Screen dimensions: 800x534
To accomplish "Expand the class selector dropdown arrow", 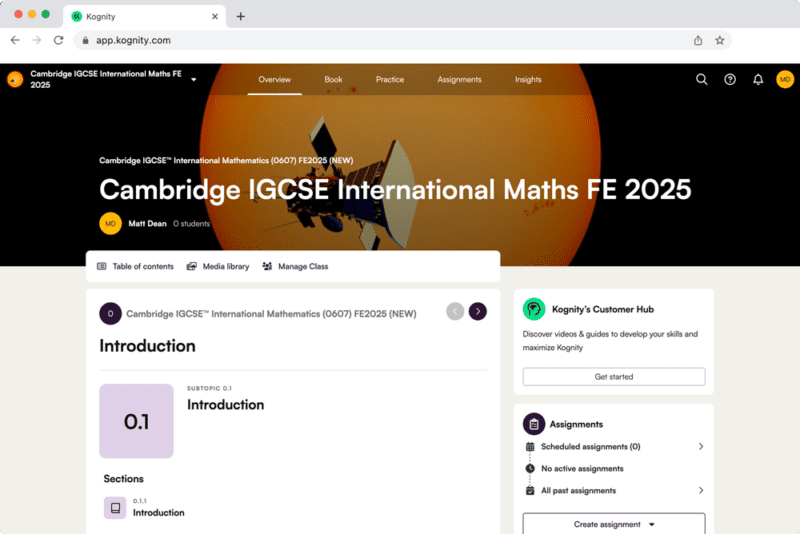I will (194, 79).
